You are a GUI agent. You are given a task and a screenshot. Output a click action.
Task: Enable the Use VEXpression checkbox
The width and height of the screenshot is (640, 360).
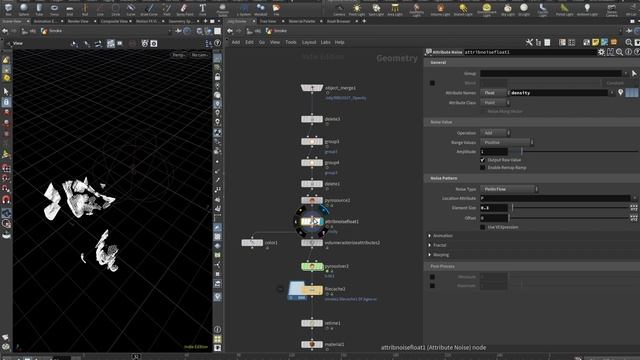(x=483, y=227)
